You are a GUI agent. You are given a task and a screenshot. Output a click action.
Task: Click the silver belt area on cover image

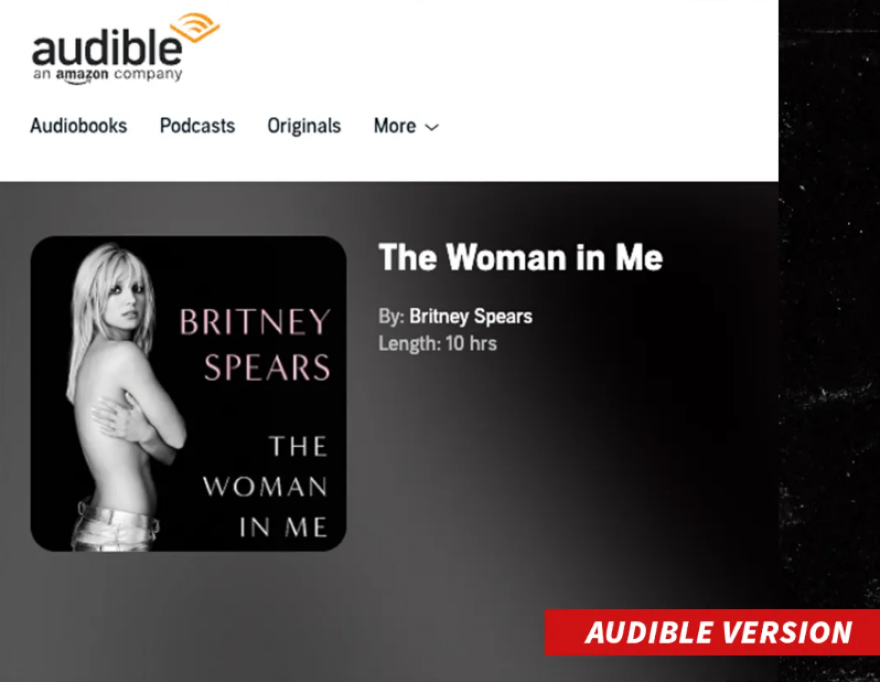pyautogui.click(x=115, y=519)
